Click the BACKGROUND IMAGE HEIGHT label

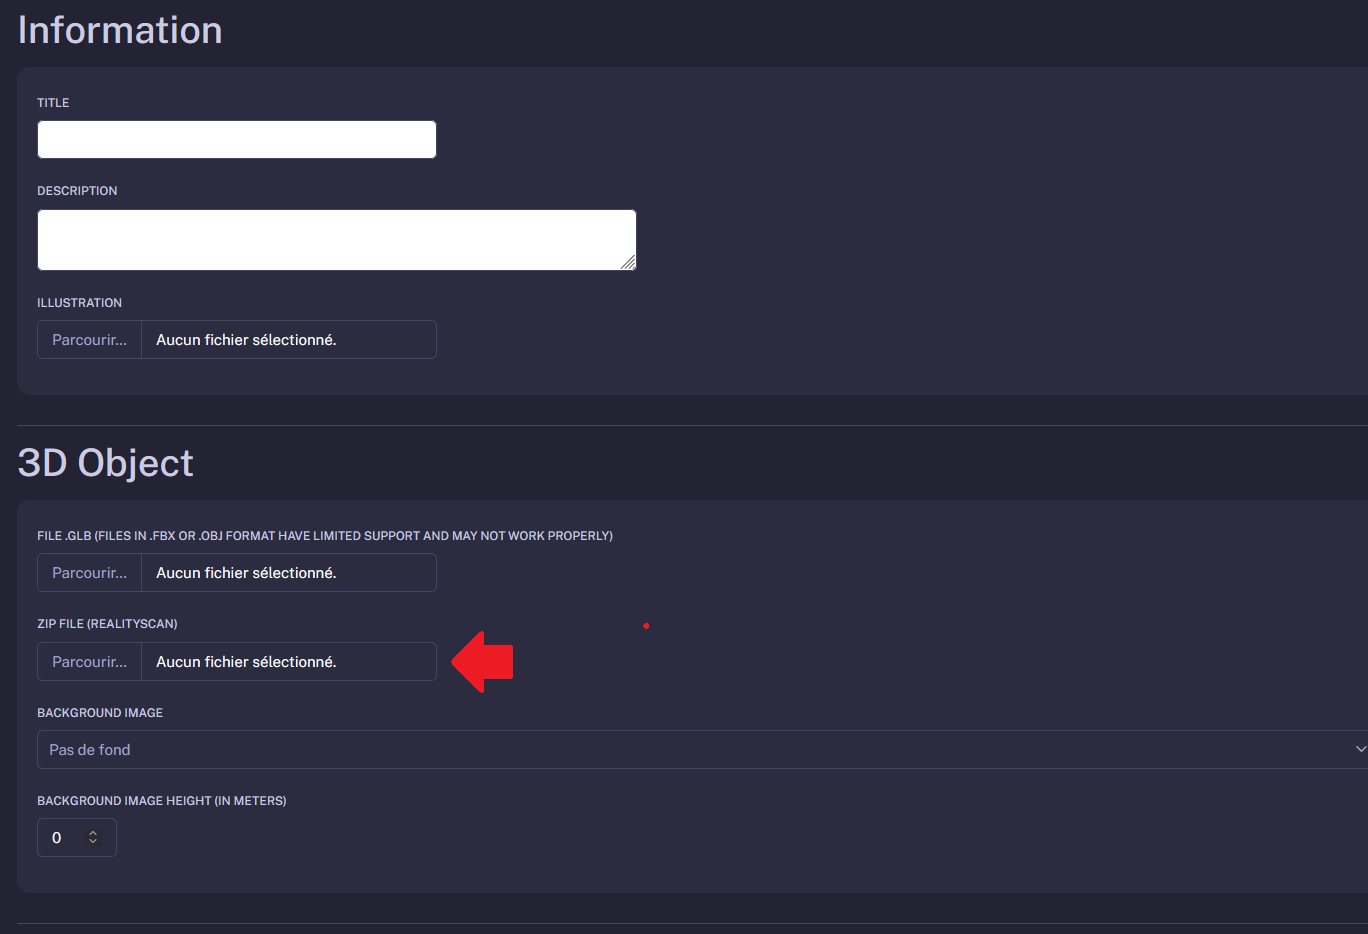click(161, 801)
